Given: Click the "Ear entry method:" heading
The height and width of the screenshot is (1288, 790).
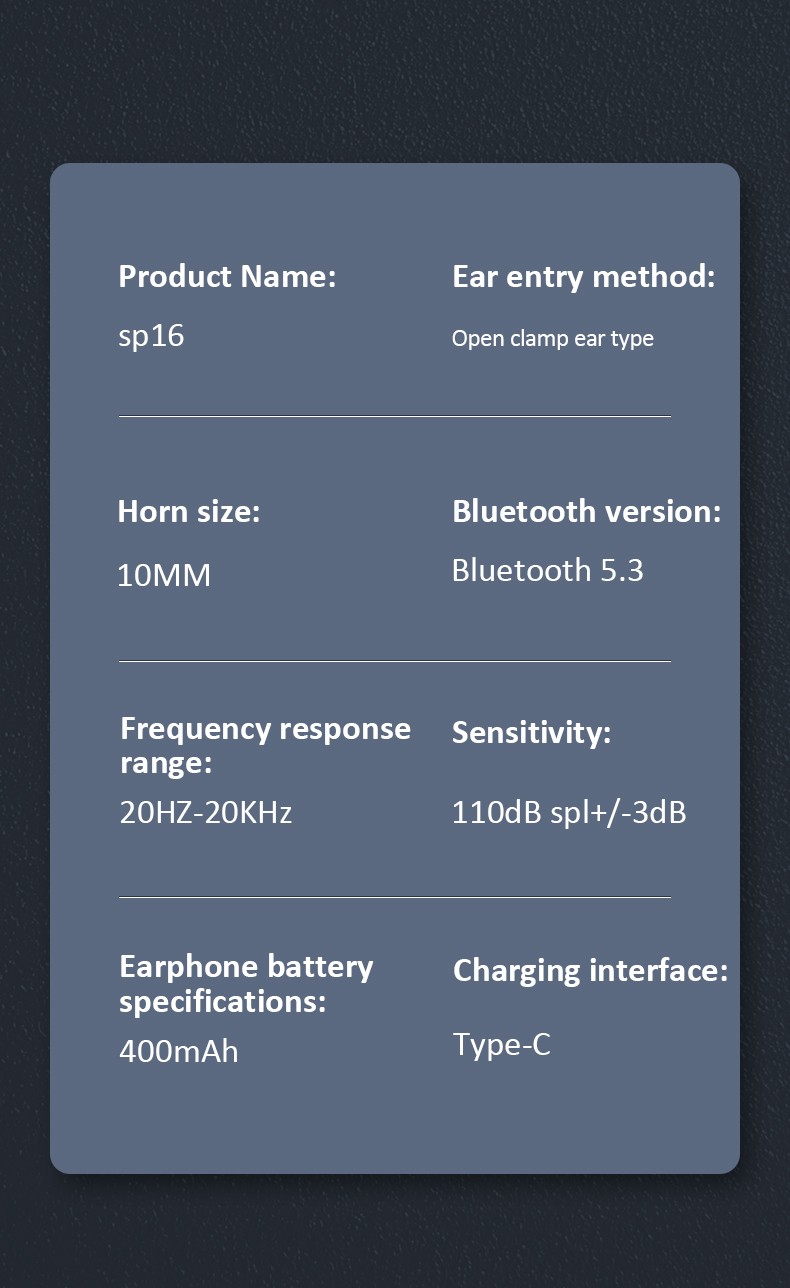Looking at the screenshot, I should click(x=583, y=276).
